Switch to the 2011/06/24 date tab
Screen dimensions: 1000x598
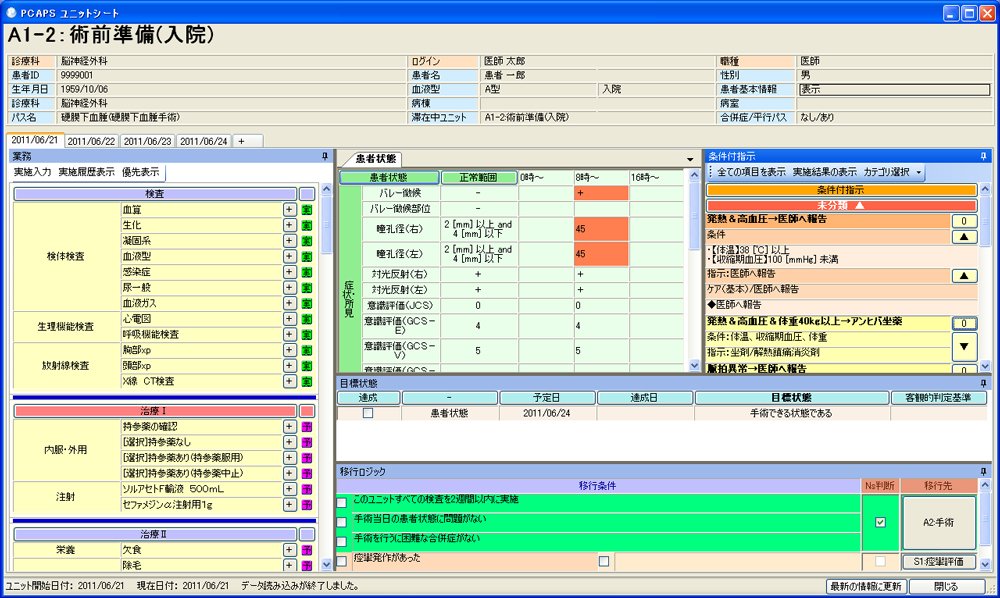[x=203, y=142]
